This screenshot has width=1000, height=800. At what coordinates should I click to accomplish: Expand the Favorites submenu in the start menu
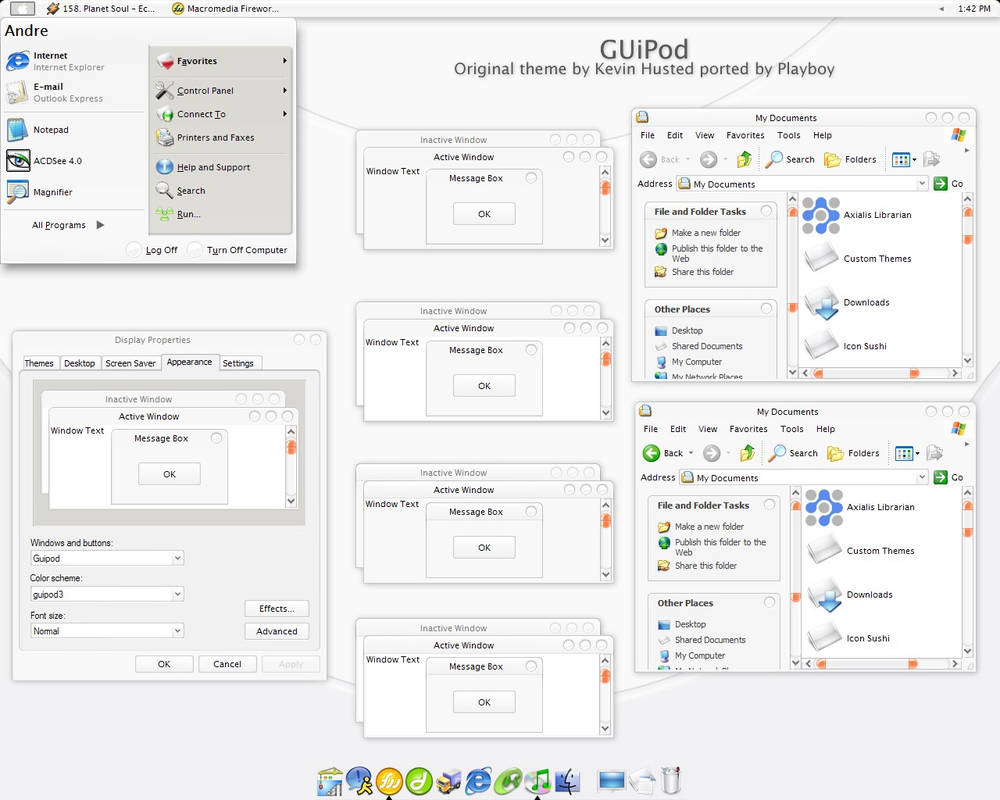pyautogui.click(x=221, y=61)
